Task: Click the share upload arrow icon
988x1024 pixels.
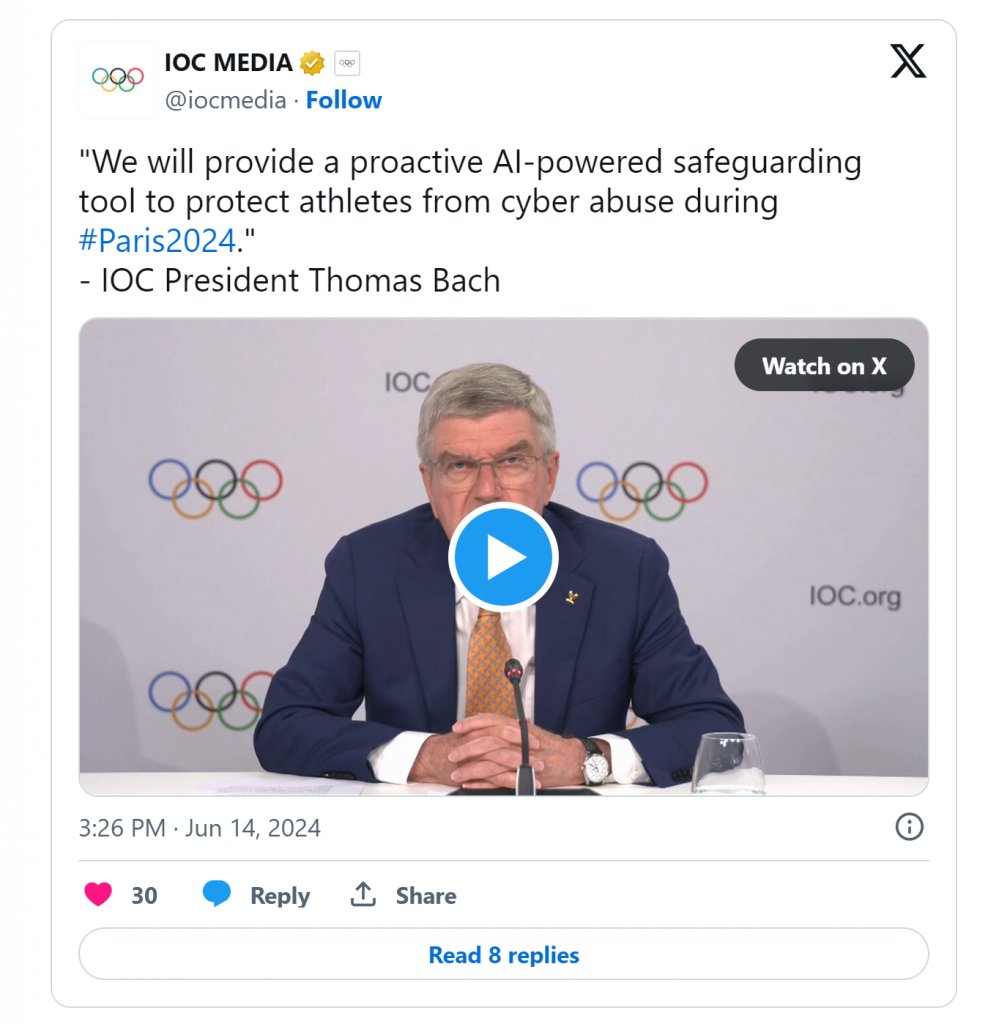Action: (362, 895)
